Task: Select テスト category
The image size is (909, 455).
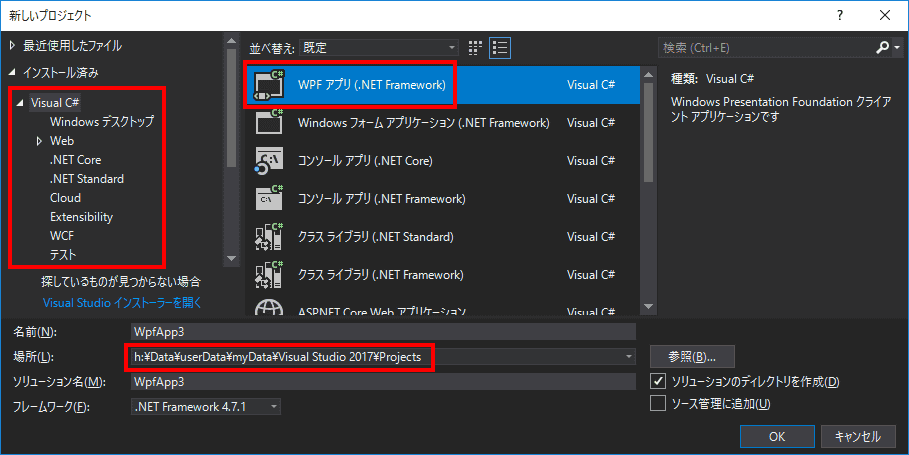Action: pyautogui.click(x=63, y=254)
